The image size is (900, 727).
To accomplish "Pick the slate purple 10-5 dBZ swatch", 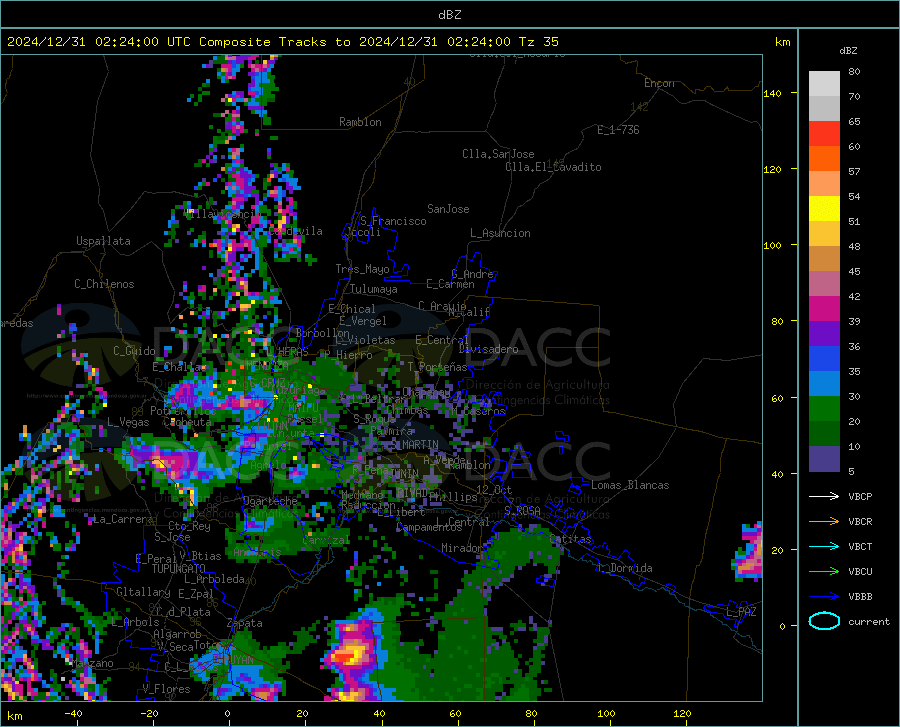I will tap(824, 459).
